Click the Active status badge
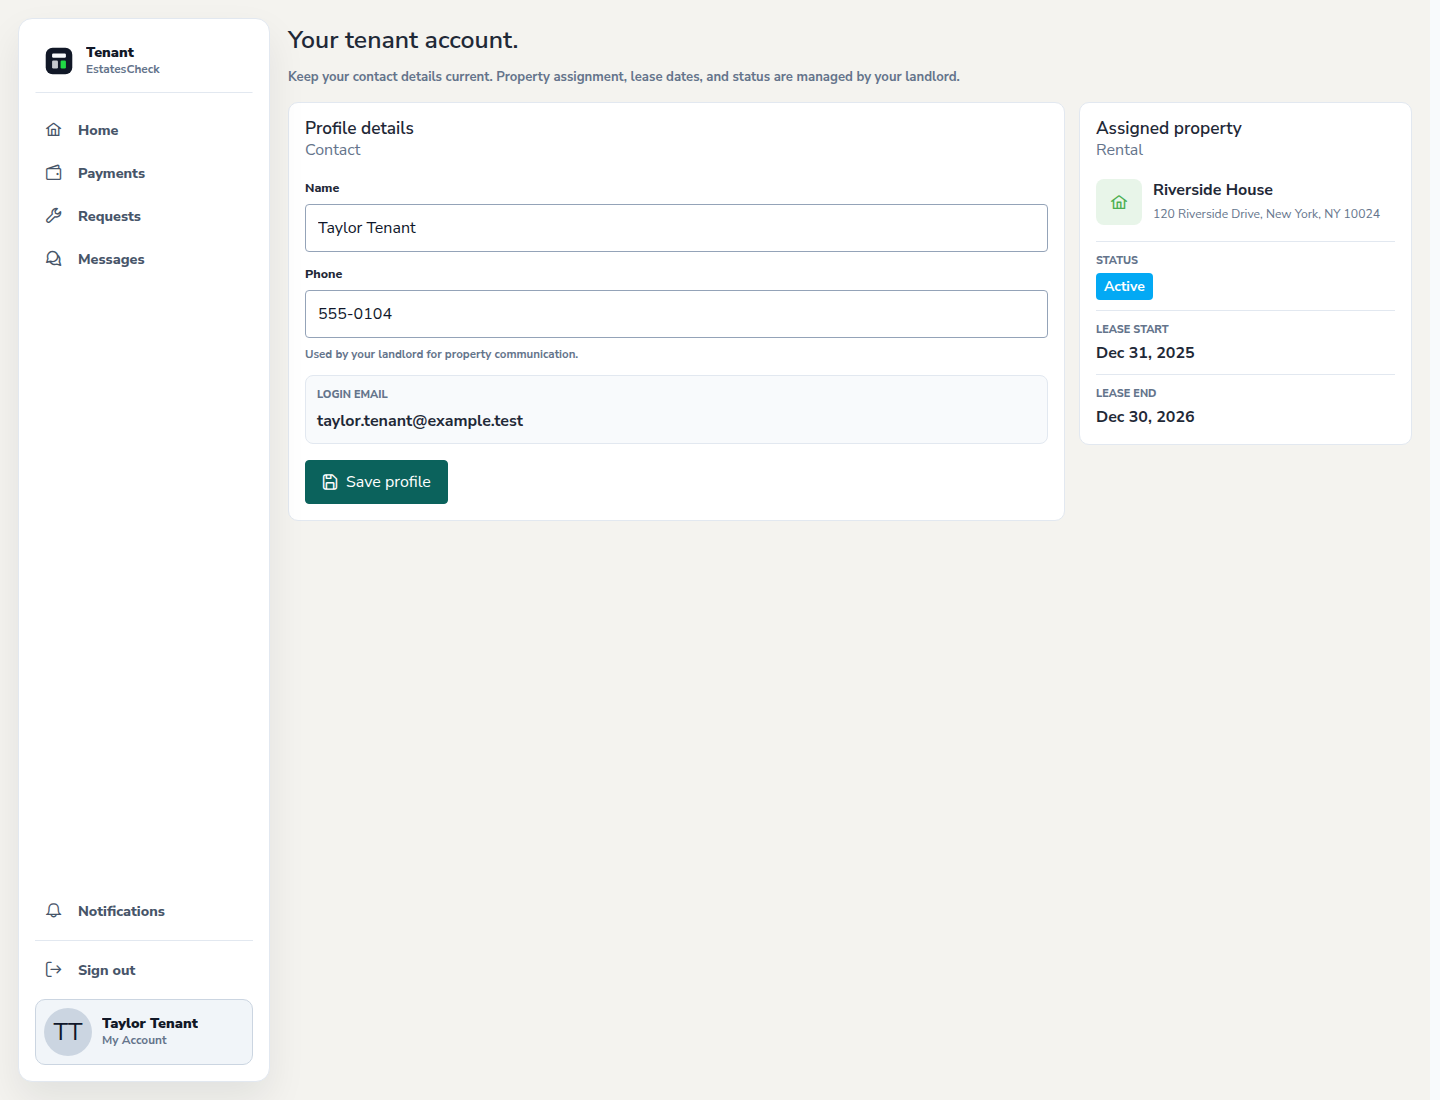 tap(1124, 287)
